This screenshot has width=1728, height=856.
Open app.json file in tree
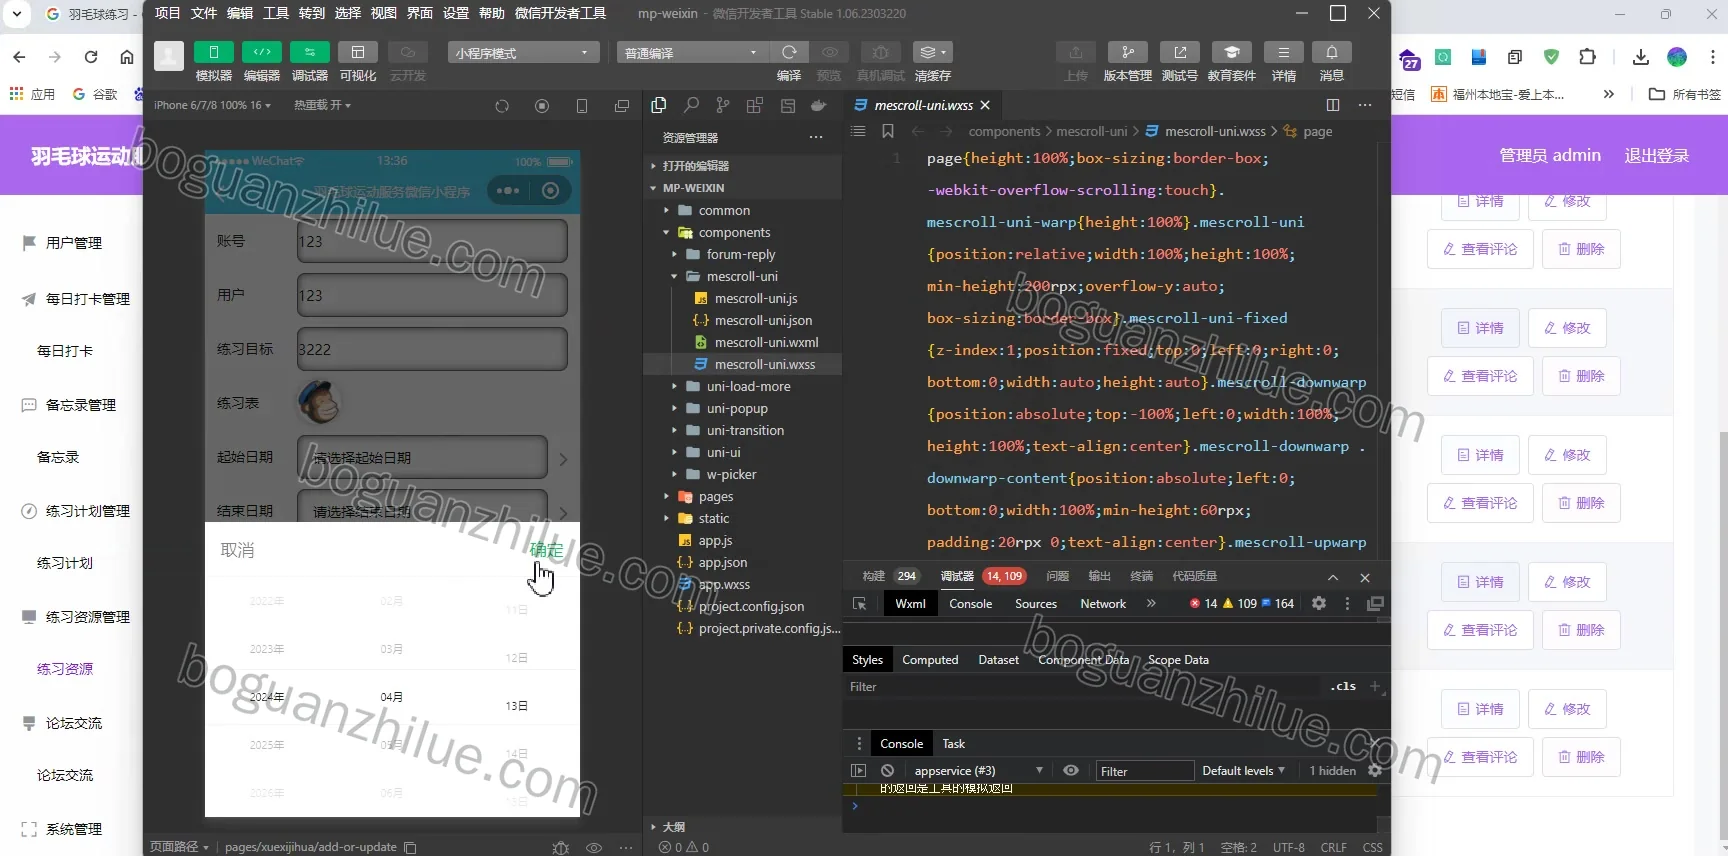723,562
